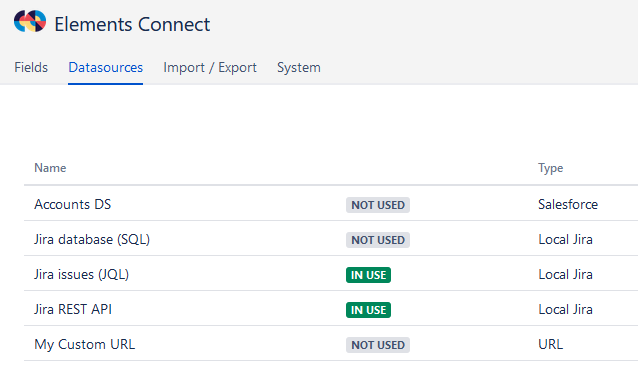Select the Datasources tab

[105, 67]
